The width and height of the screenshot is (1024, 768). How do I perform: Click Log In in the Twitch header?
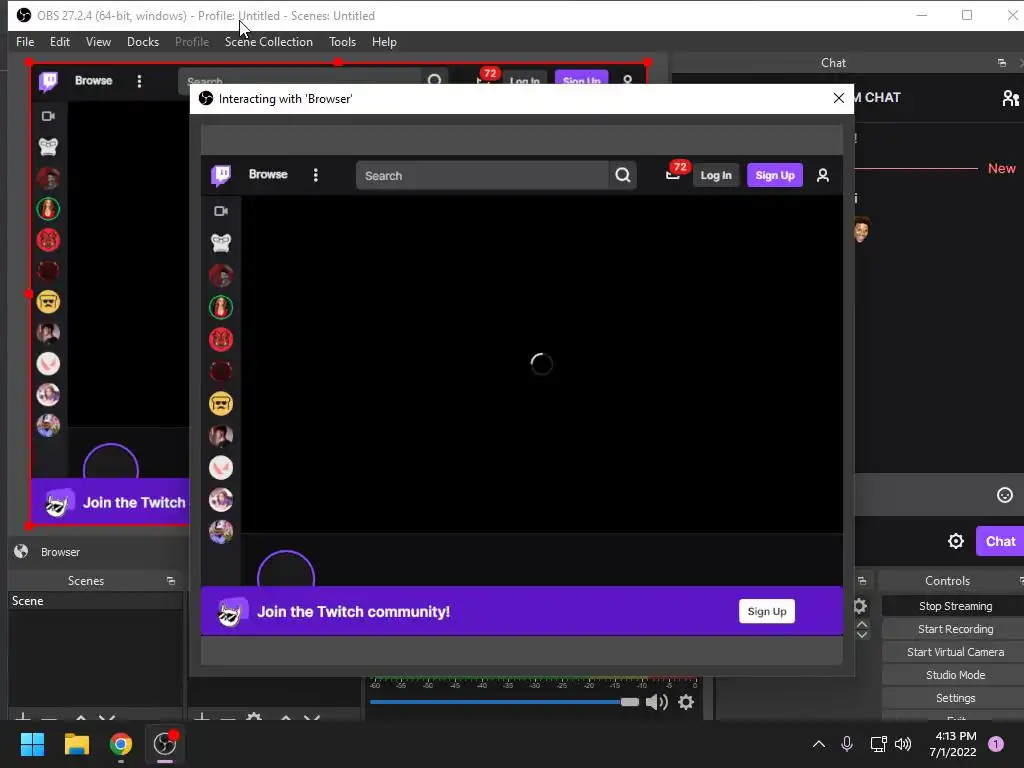click(x=716, y=175)
